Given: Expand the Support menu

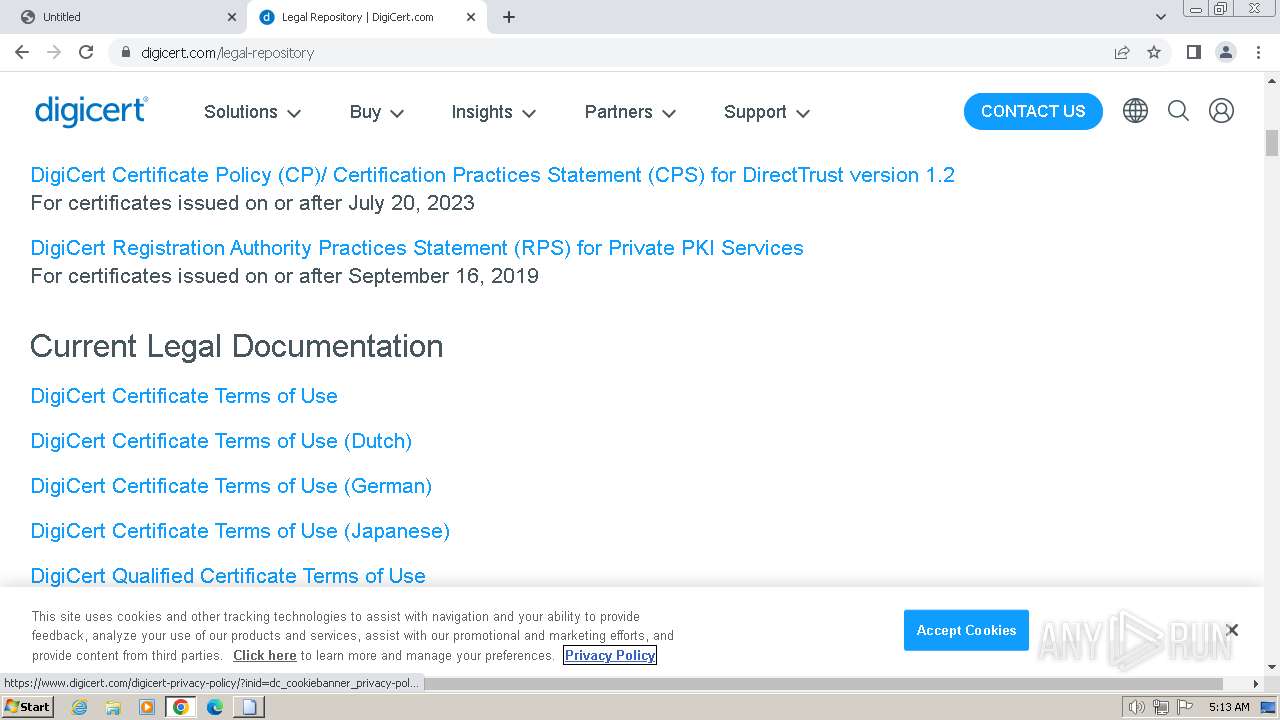Looking at the screenshot, I should (767, 112).
